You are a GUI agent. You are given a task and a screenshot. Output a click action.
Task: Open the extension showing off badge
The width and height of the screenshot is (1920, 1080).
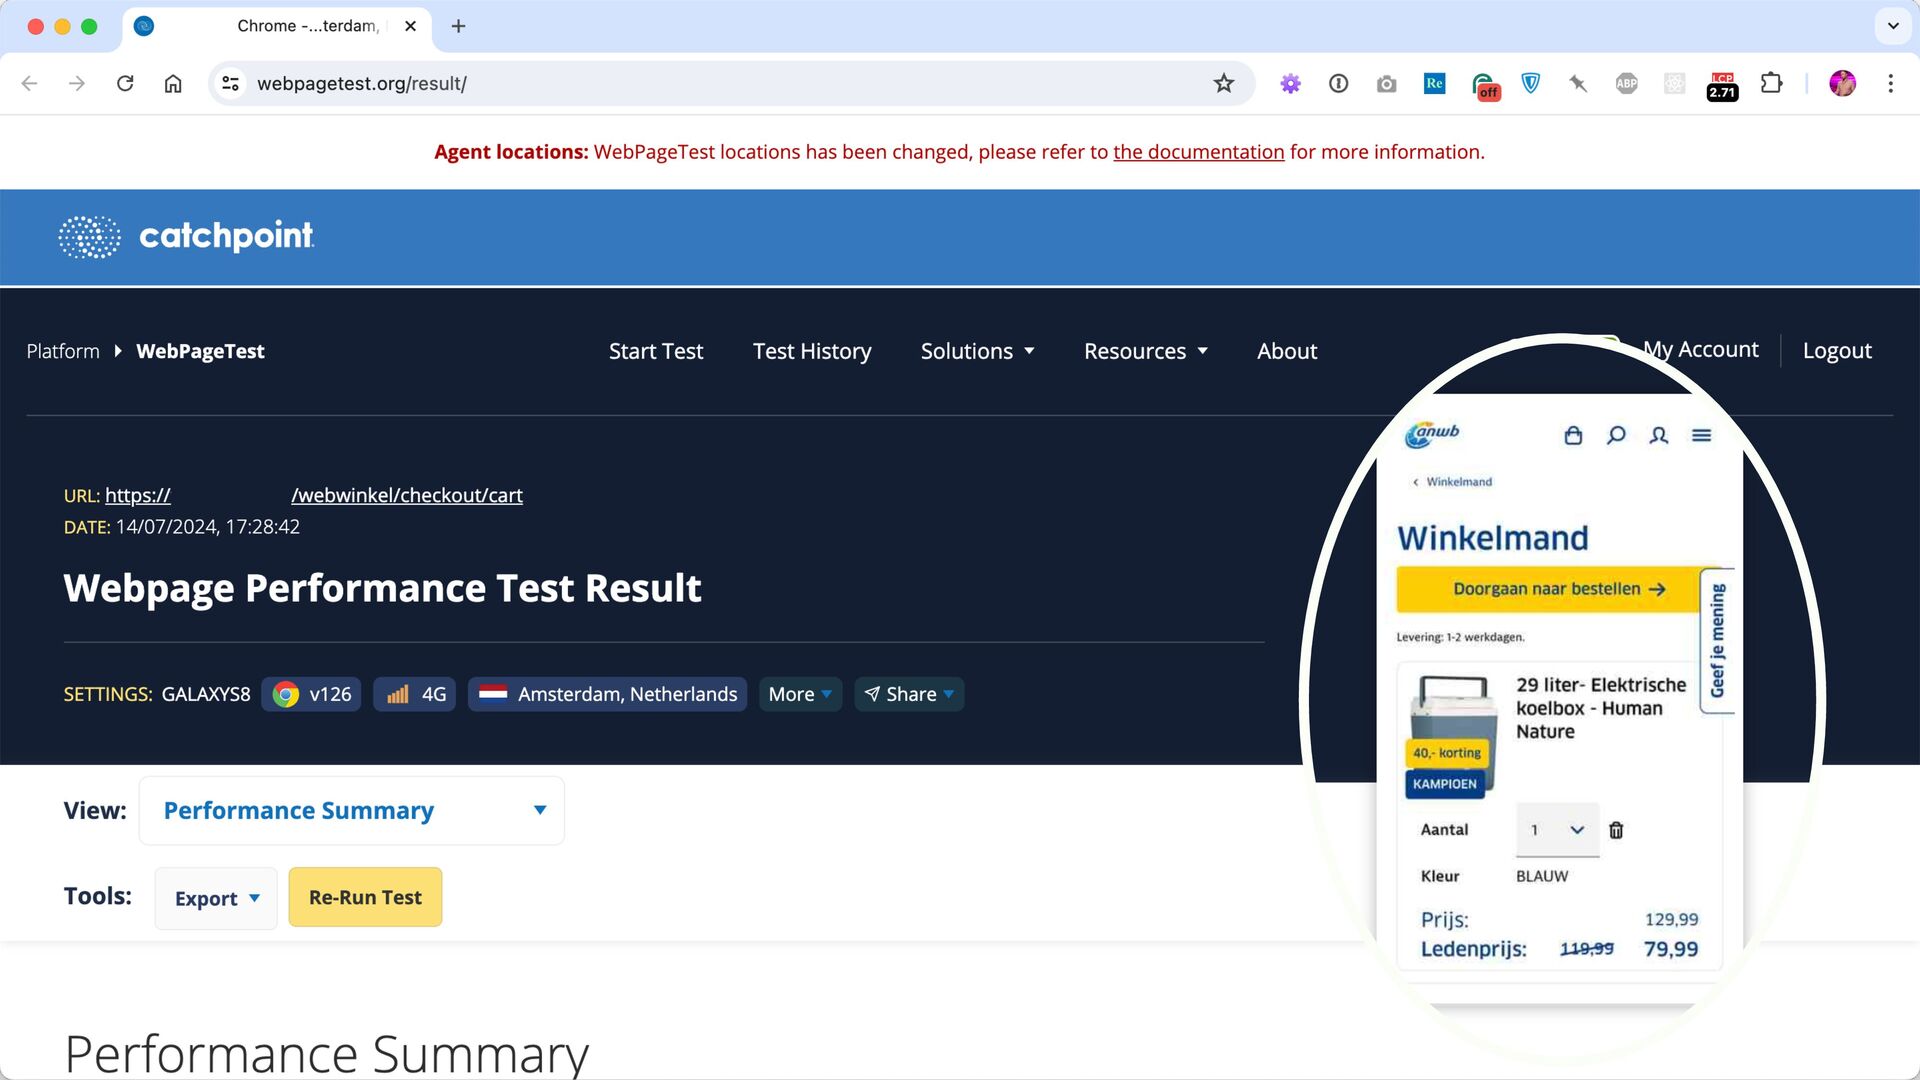click(1485, 86)
